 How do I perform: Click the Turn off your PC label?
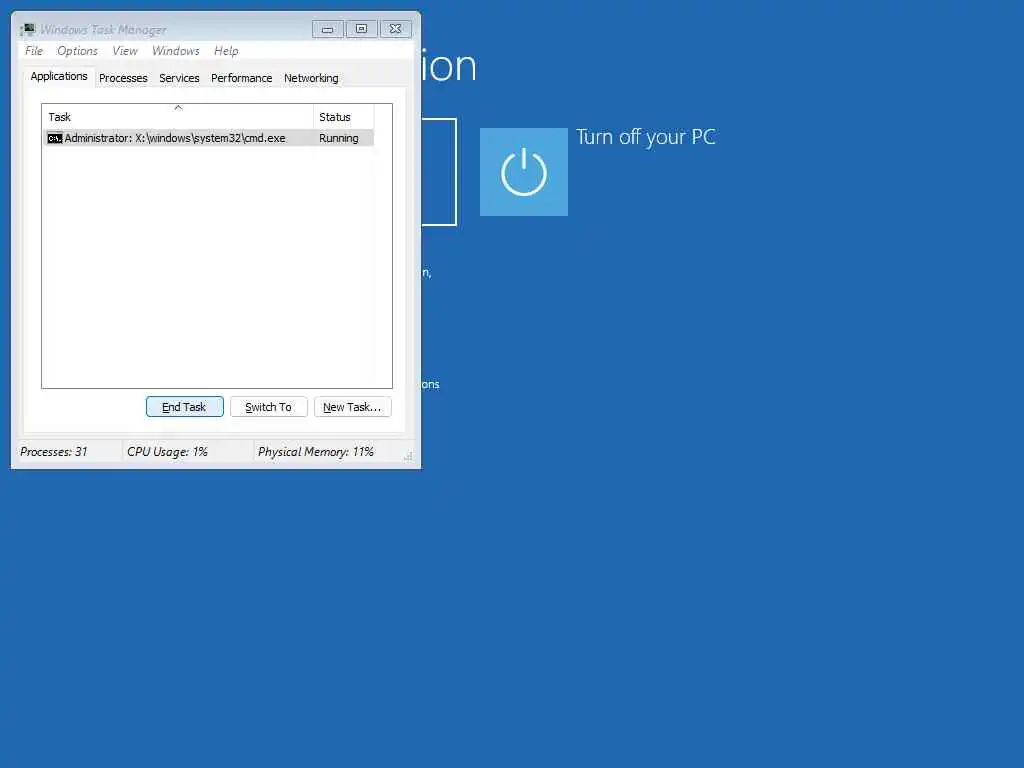coord(646,137)
